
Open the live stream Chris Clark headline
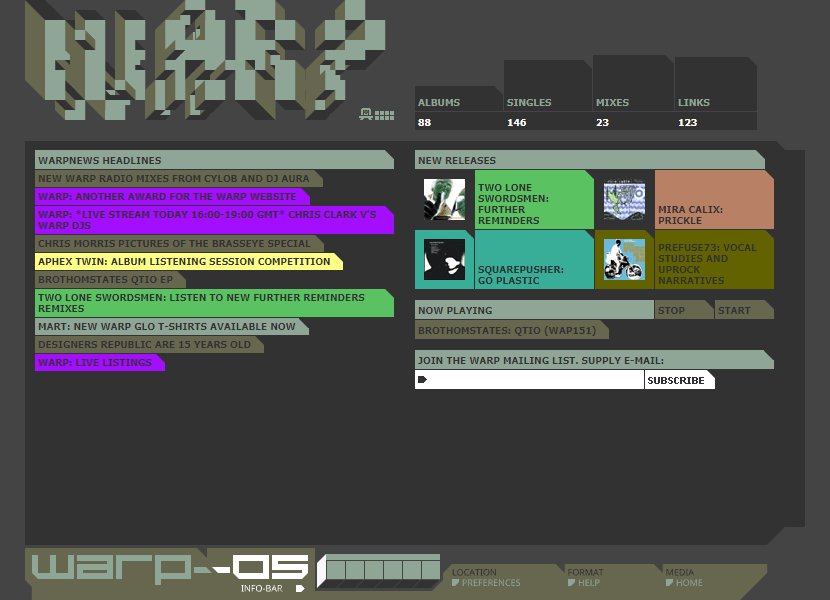pos(214,220)
